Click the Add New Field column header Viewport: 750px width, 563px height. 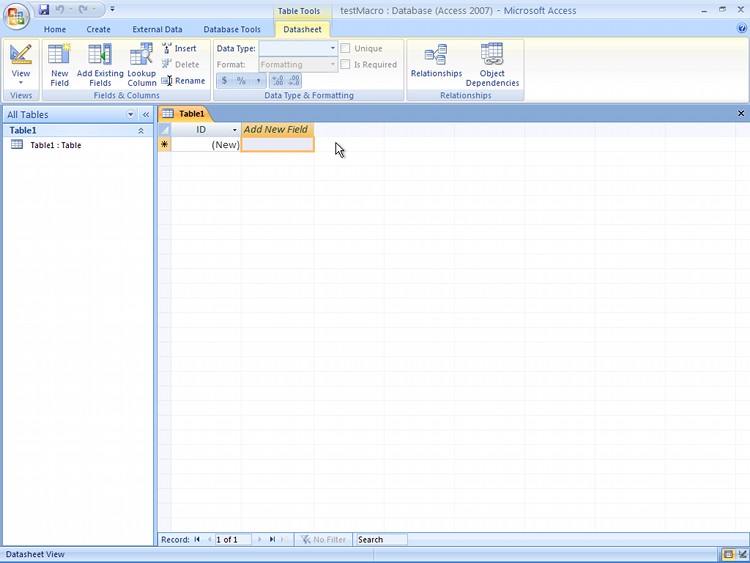pyautogui.click(x=277, y=130)
